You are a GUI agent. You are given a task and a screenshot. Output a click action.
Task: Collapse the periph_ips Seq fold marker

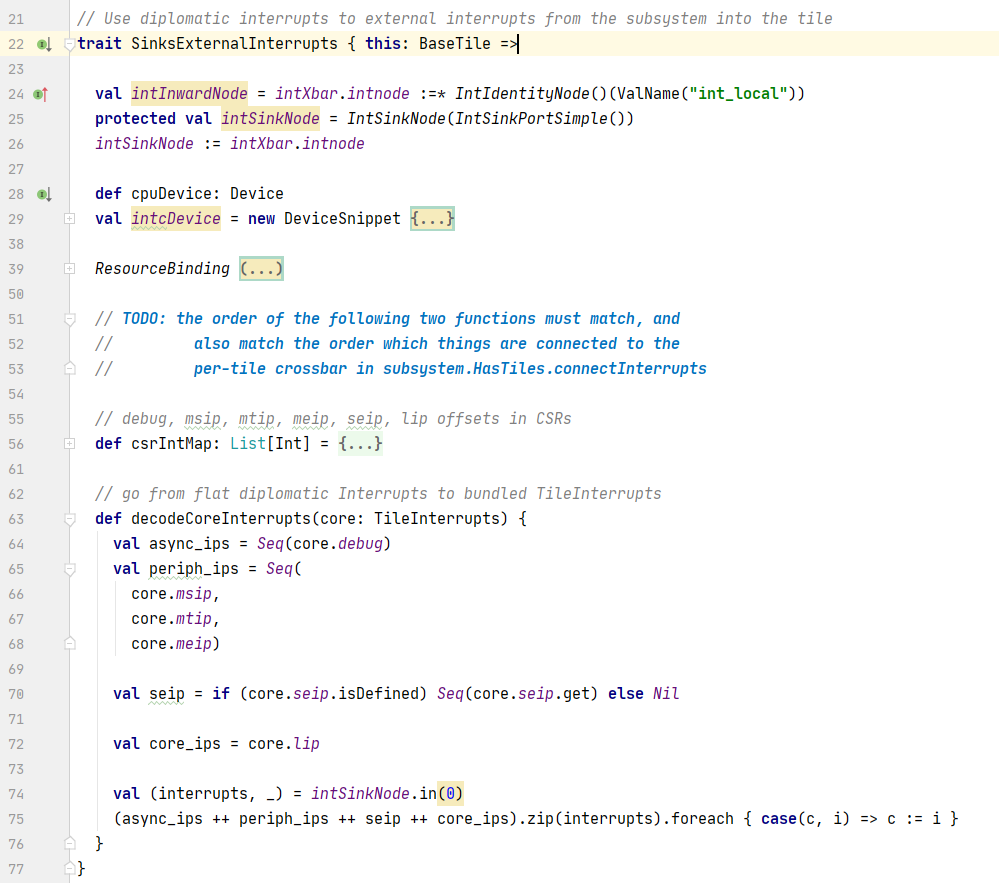click(x=70, y=569)
